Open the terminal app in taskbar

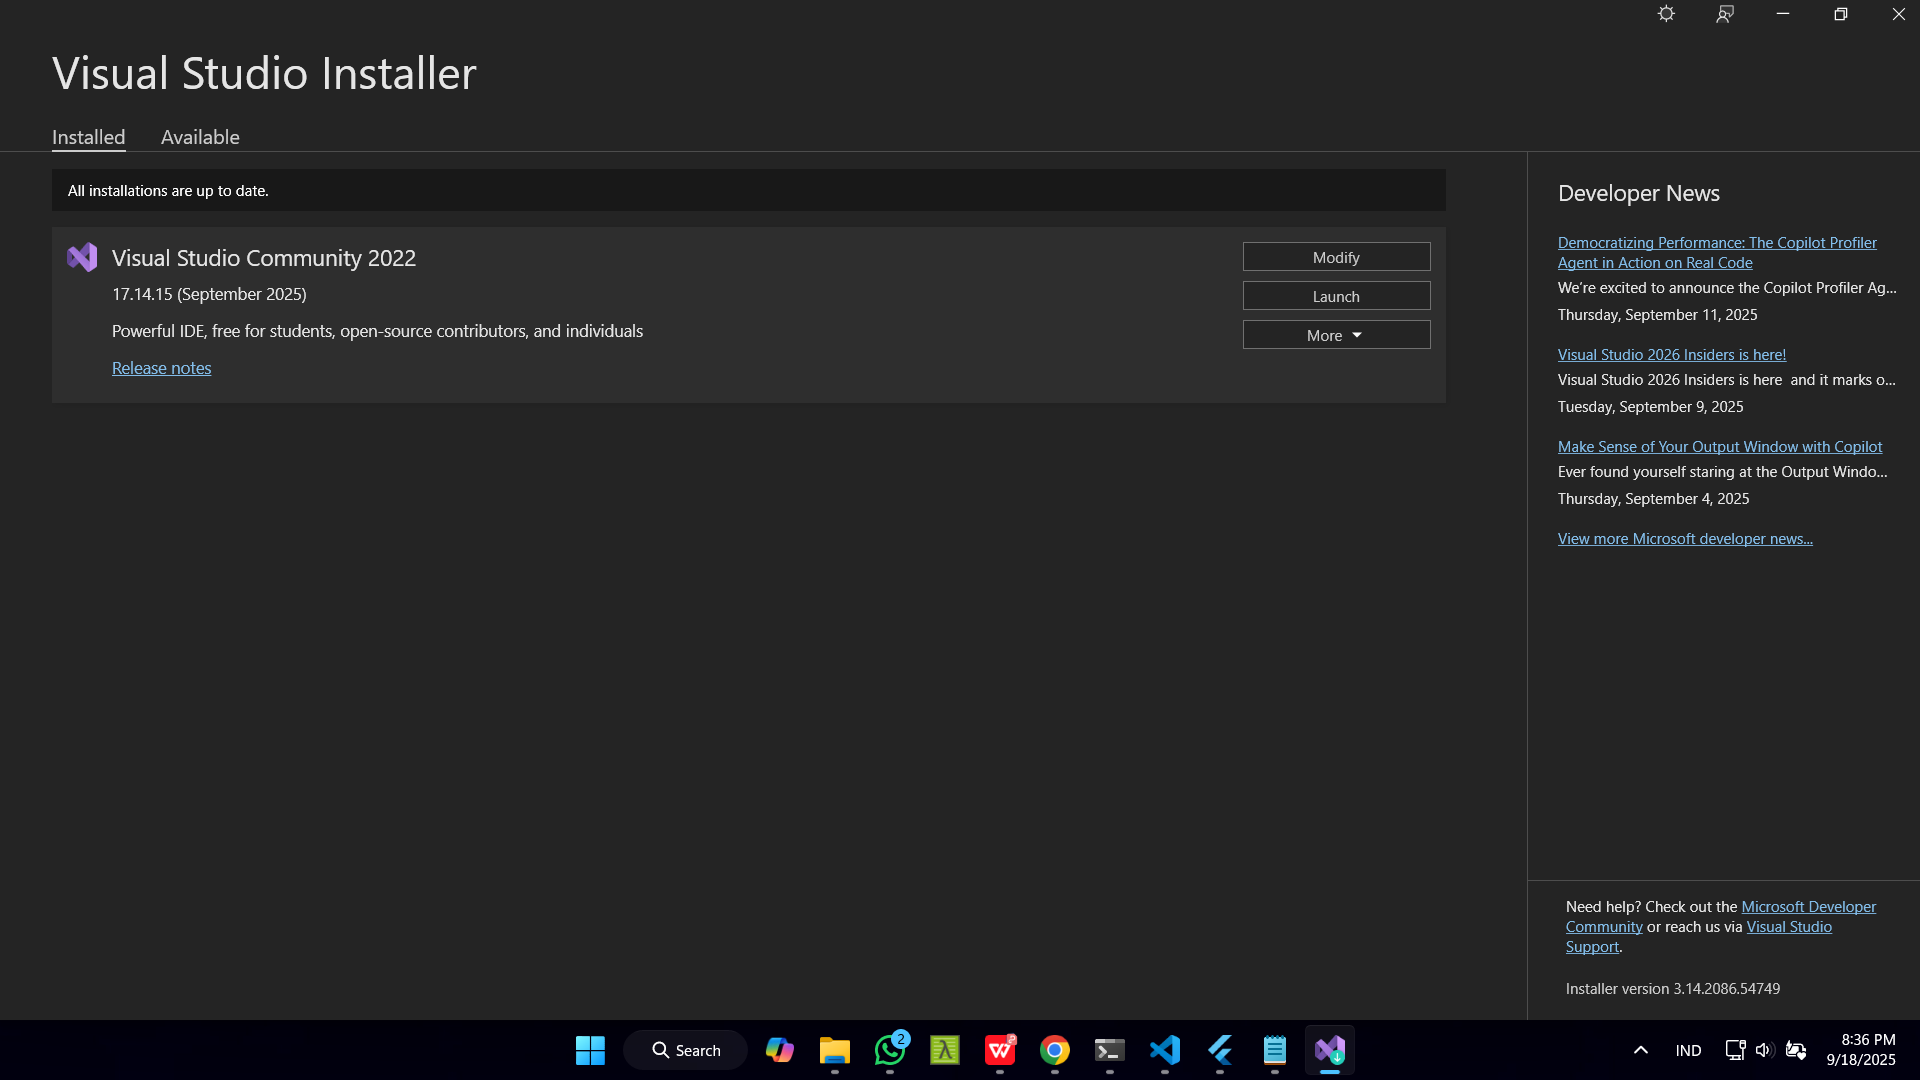pos(1110,1050)
